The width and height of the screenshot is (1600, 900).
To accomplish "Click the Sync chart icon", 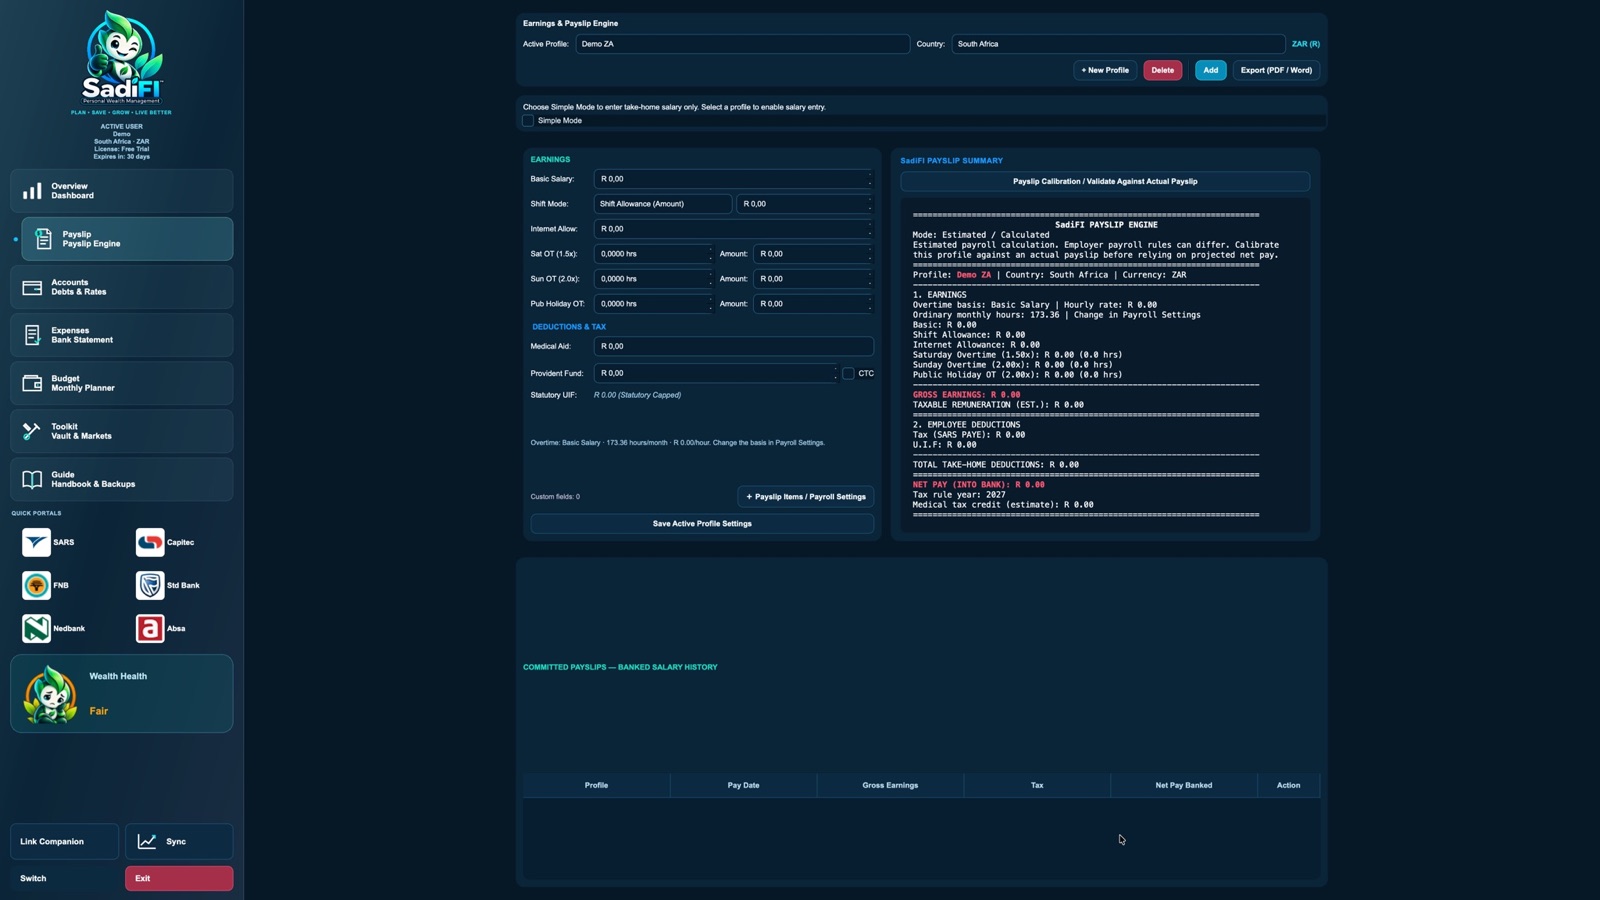I will (x=147, y=841).
